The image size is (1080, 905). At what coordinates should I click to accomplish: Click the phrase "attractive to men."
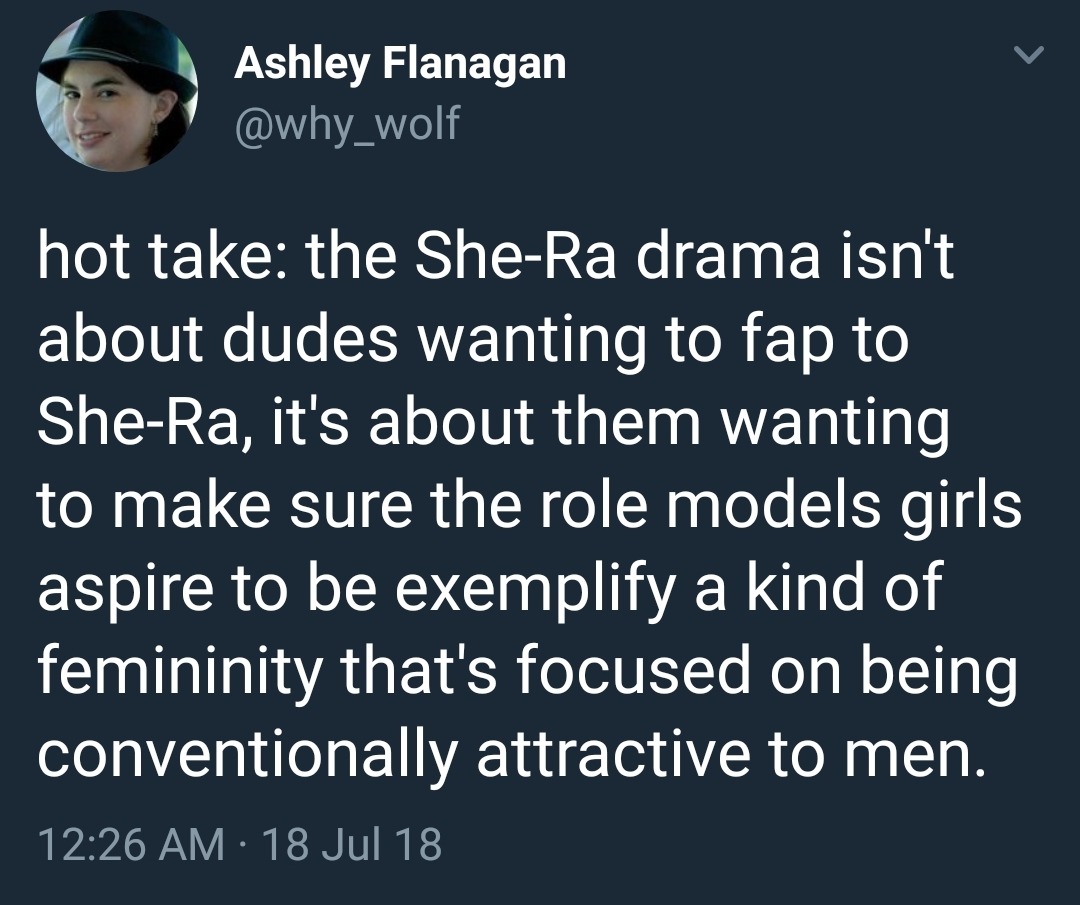pyautogui.click(x=730, y=752)
